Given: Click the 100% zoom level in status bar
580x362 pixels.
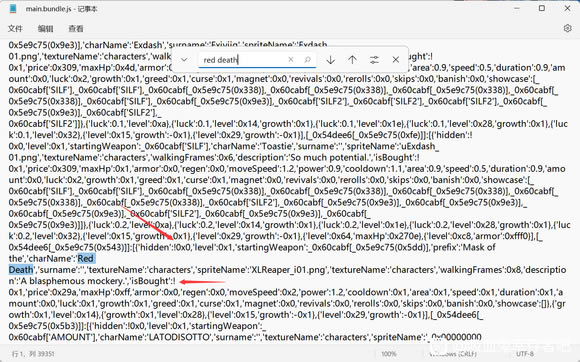Looking at the screenshot, I should [389, 354].
